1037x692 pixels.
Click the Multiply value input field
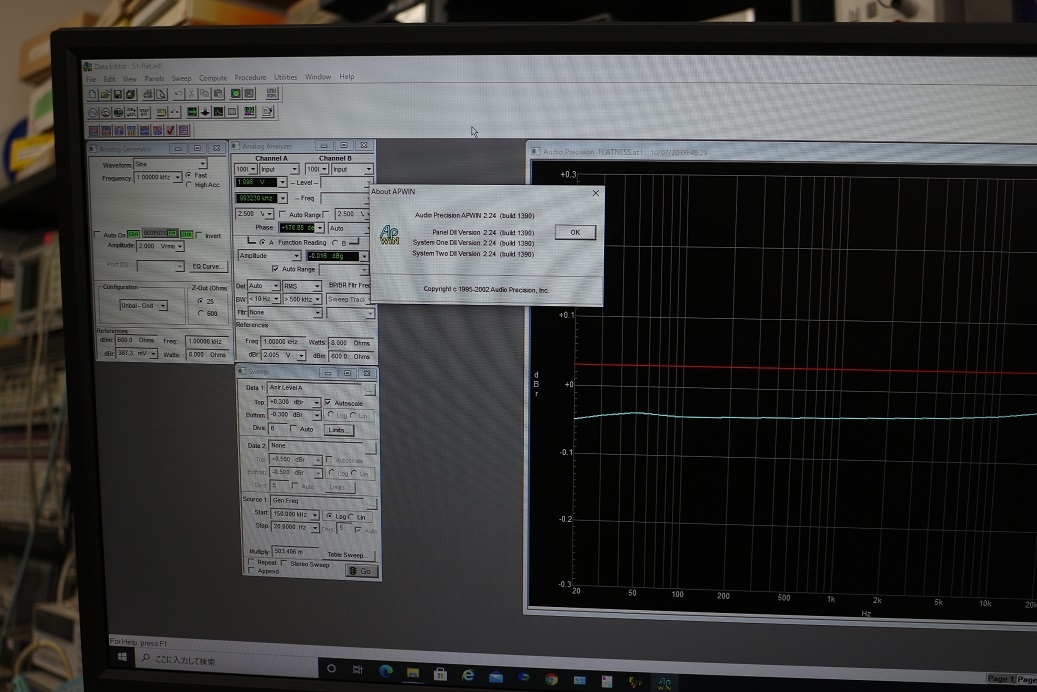296,551
